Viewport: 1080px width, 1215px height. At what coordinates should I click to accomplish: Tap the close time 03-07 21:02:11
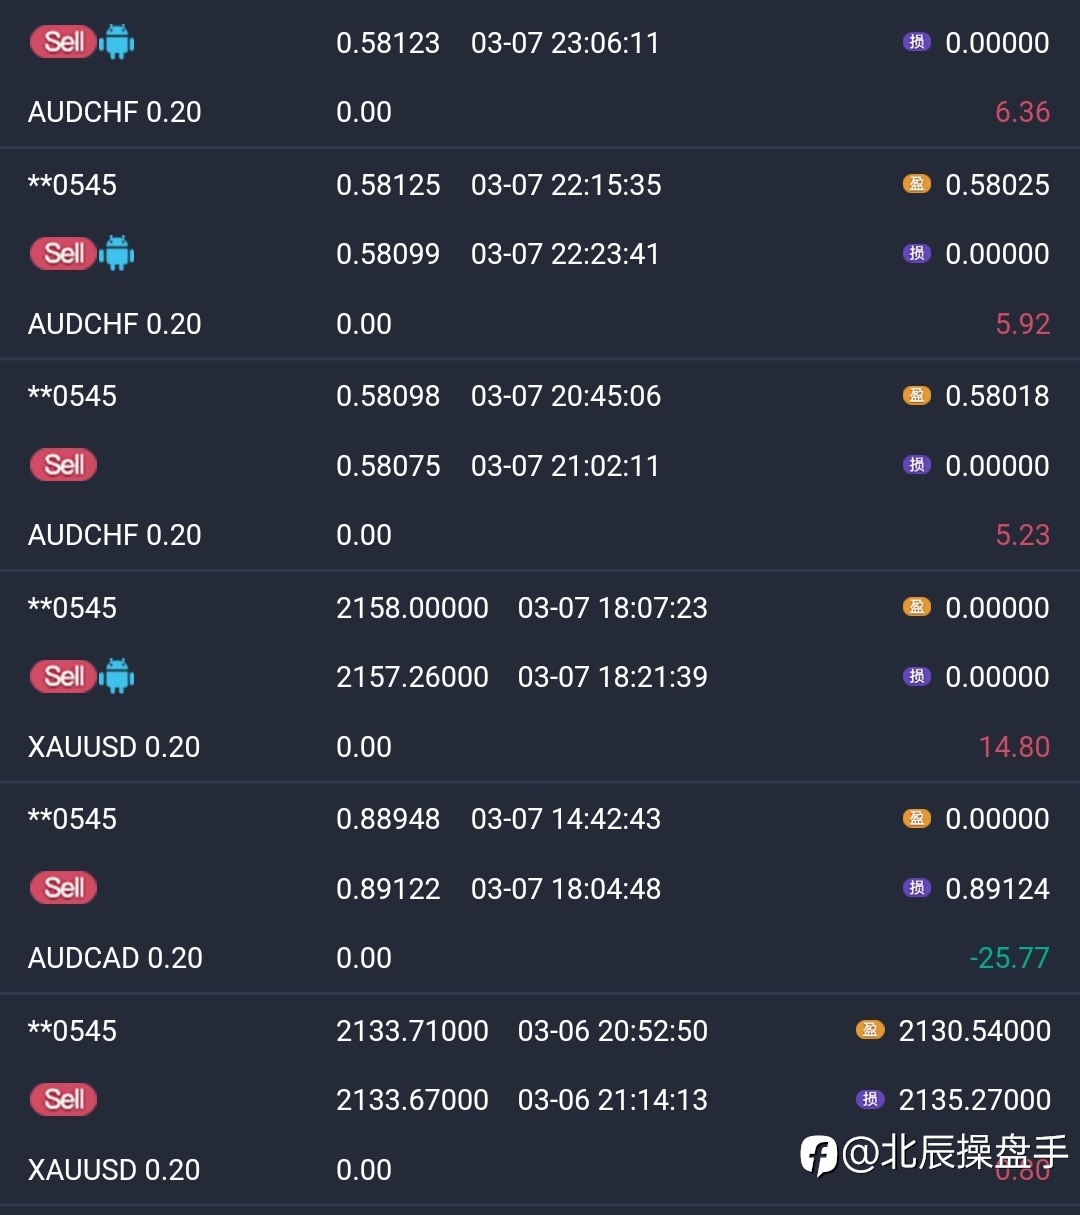(x=565, y=466)
